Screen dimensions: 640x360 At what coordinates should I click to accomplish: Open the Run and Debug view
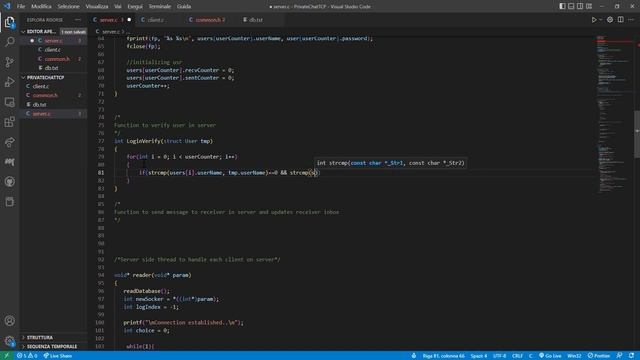pos(9,82)
